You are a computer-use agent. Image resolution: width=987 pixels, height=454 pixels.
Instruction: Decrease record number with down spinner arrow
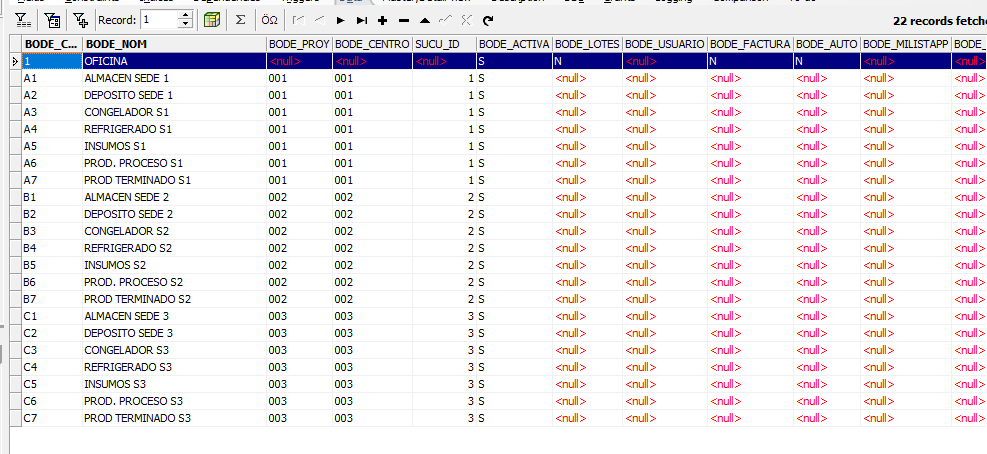click(185, 25)
